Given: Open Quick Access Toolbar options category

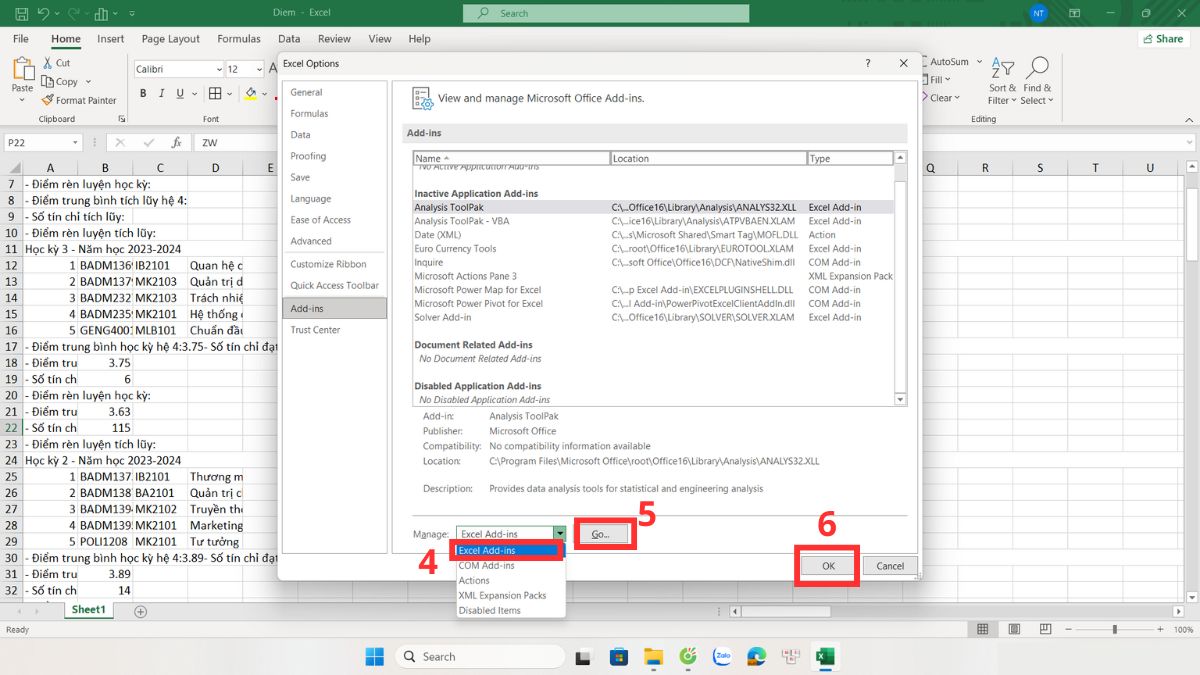Looking at the screenshot, I should 334,285.
